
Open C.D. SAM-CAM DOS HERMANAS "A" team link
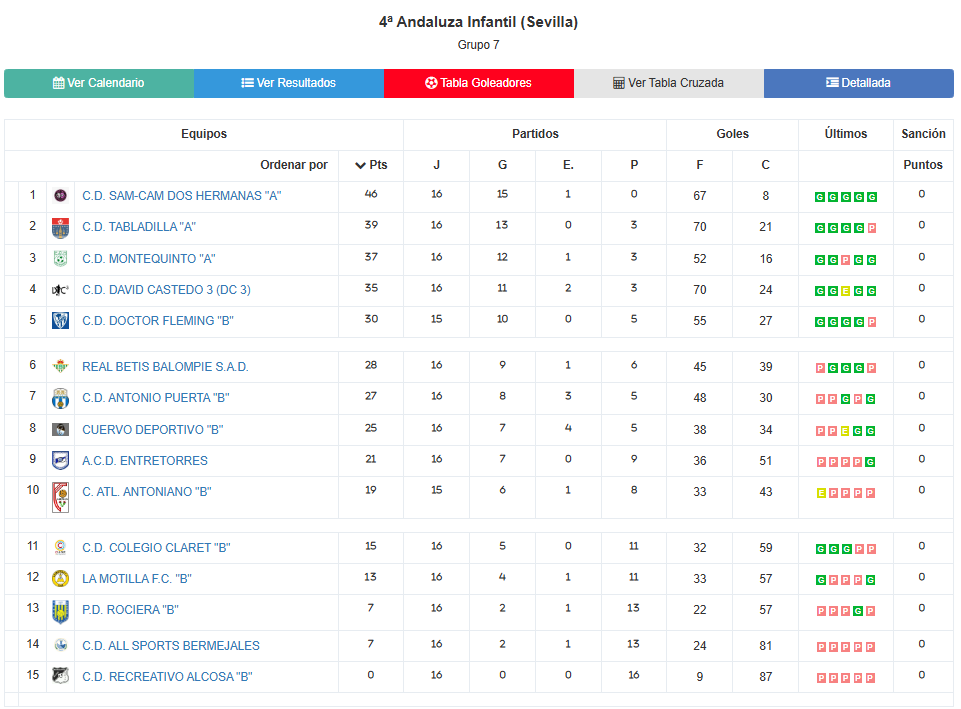pyautogui.click(x=181, y=196)
